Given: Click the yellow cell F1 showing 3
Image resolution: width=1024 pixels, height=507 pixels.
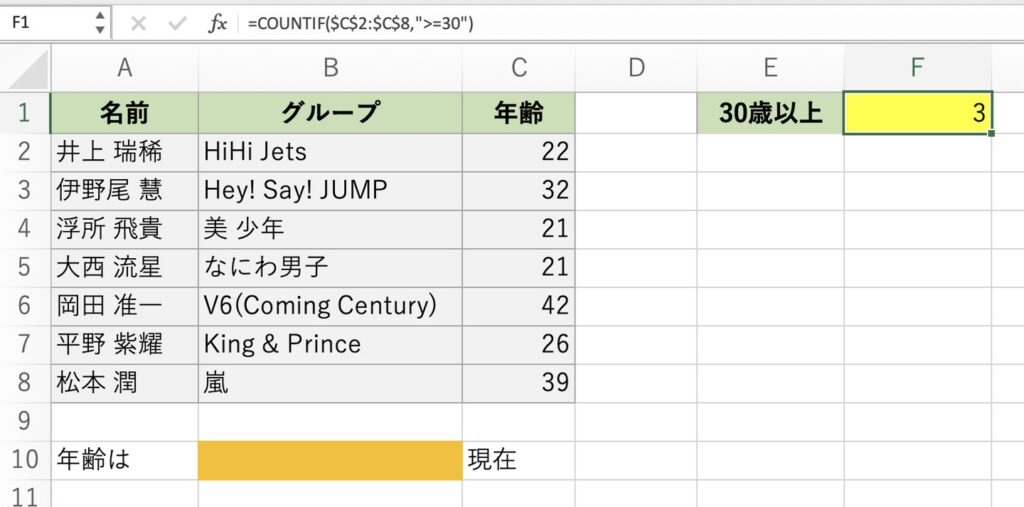Looking at the screenshot, I should [x=917, y=113].
